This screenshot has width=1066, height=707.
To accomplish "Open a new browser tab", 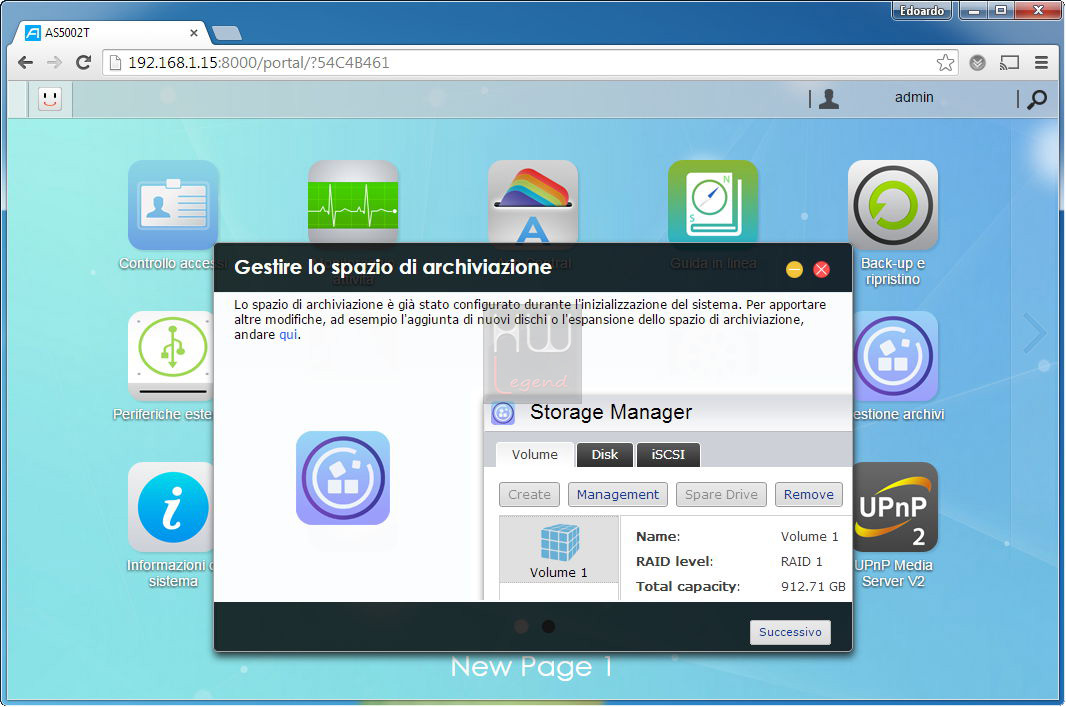I will point(226,33).
